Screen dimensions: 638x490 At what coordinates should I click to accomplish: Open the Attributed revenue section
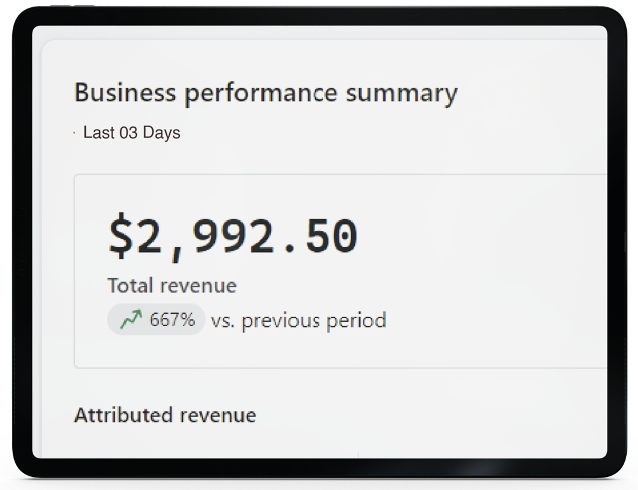(165, 415)
